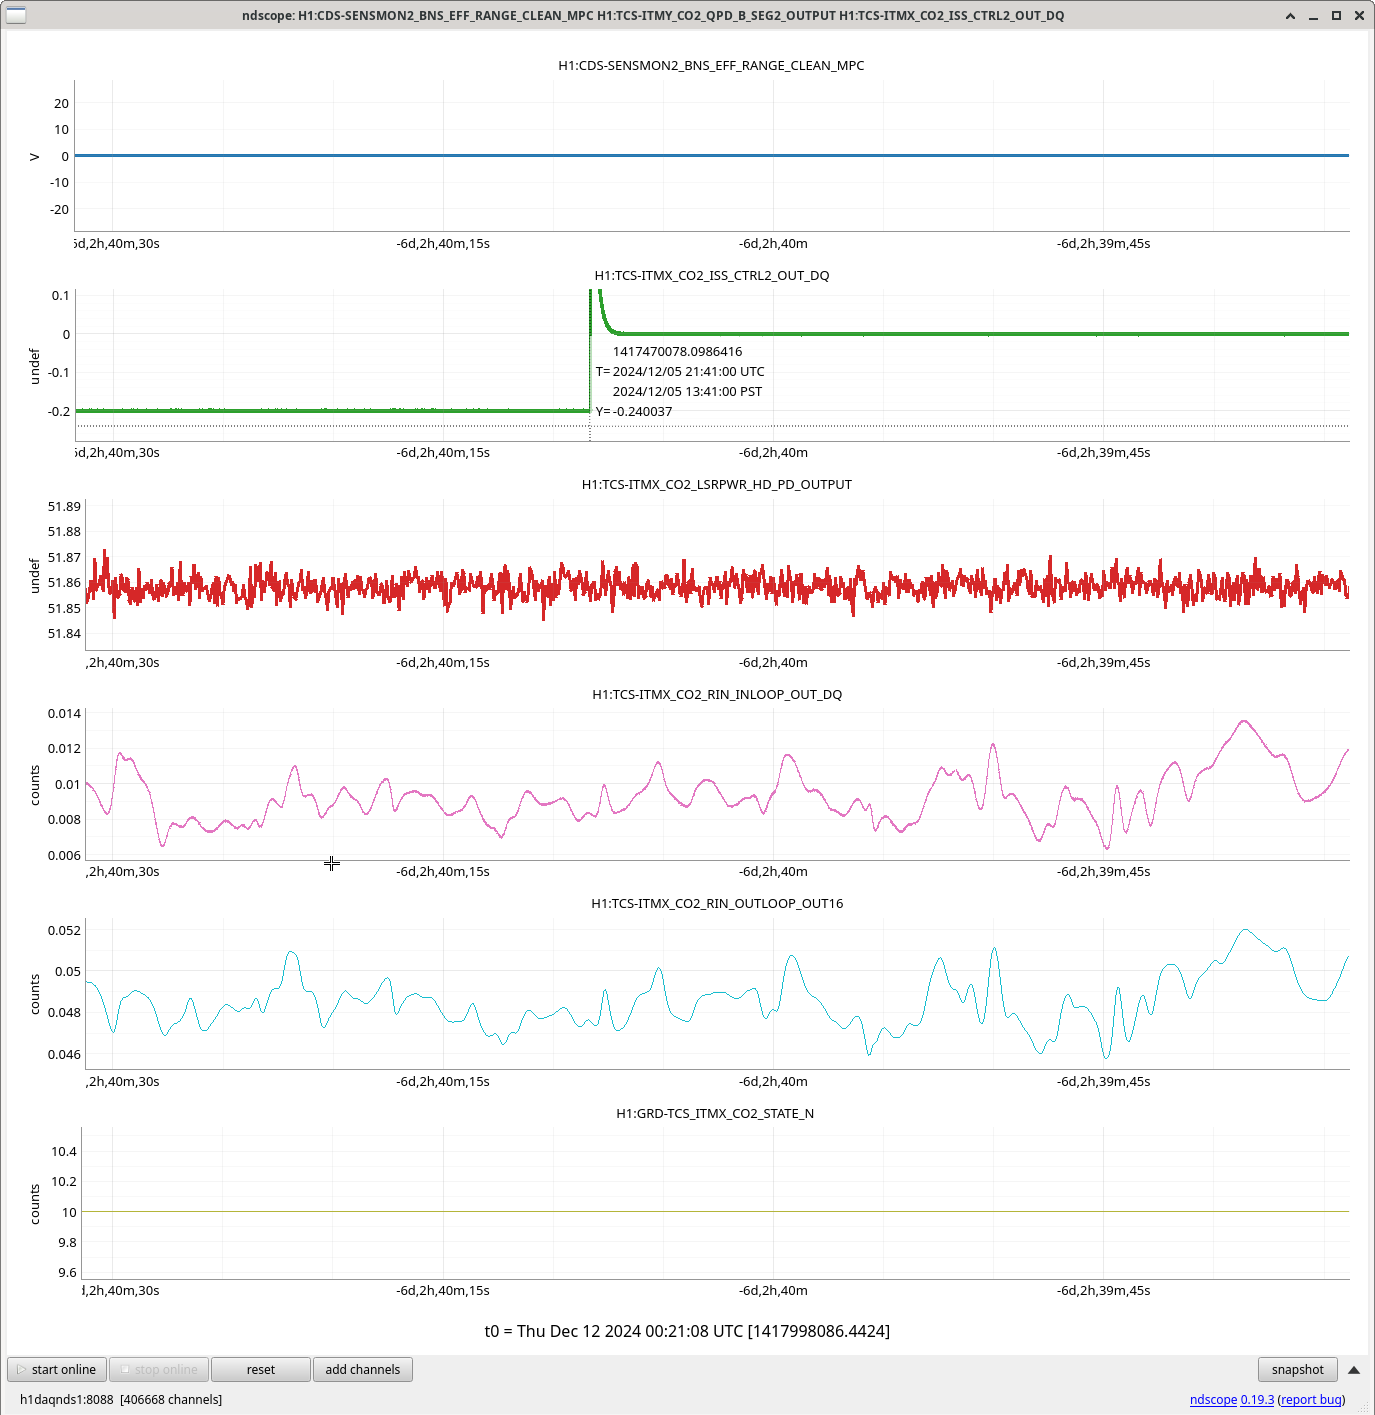Click the 0.052 y-axis tick of the OUTLOOP plot
The image size is (1375, 1415).
point(64,930)
